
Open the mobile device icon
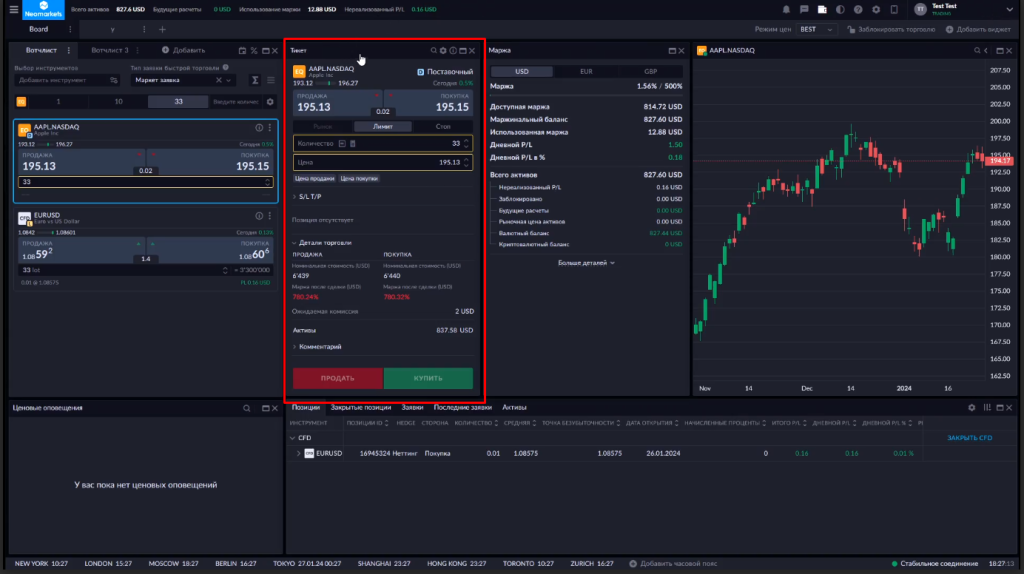[894, 10]
